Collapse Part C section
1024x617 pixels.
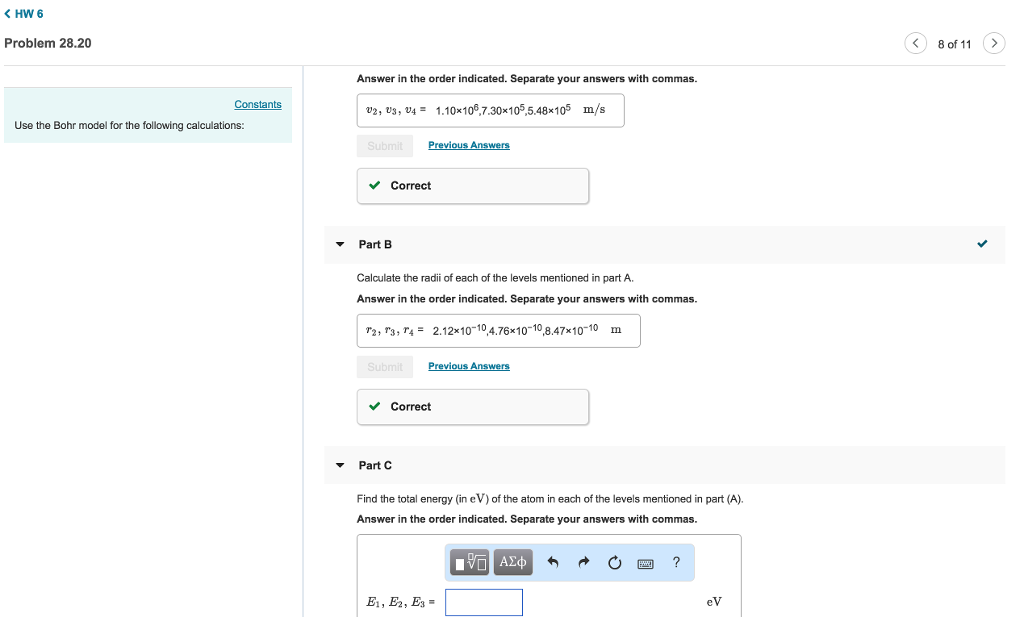pyautogui.click(x=340, y=466)
